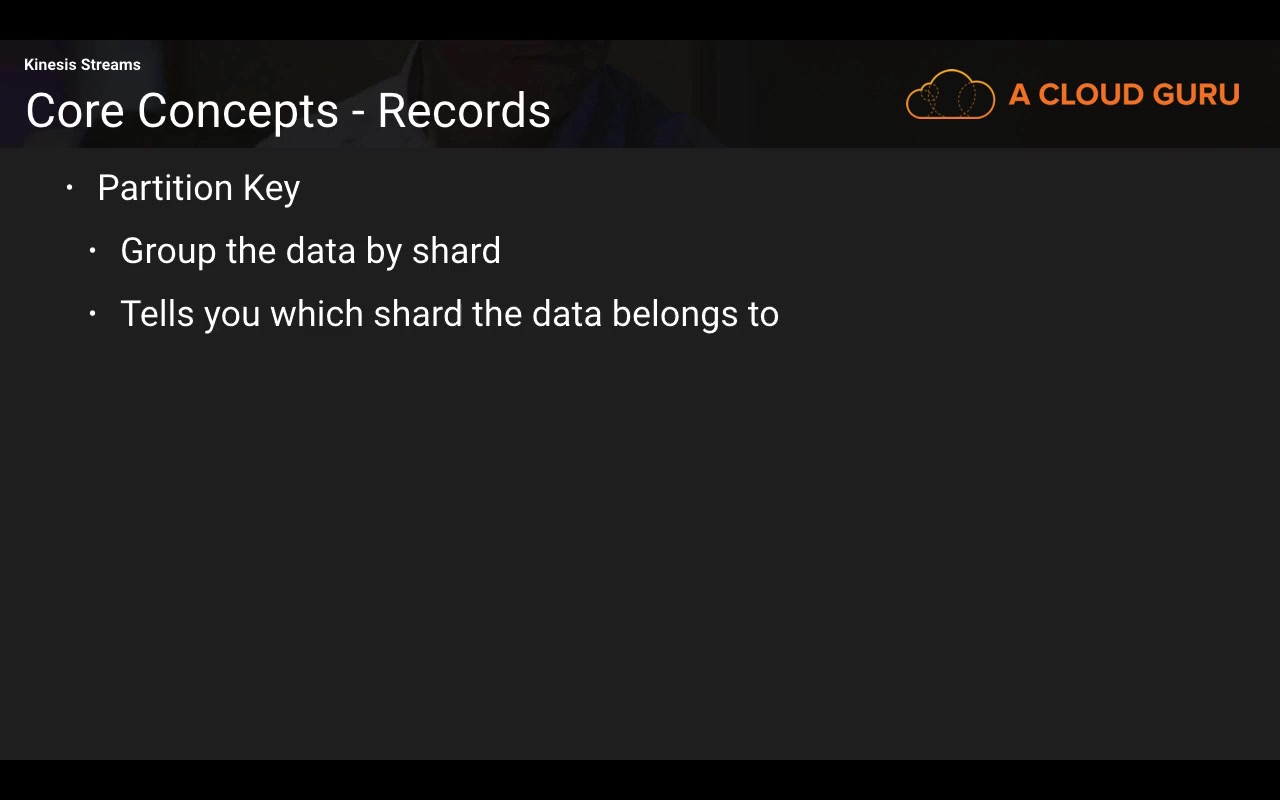This screenshot has width=1280, height=800.
Task: Click the dash in the slide title
Action: [358, 113]
